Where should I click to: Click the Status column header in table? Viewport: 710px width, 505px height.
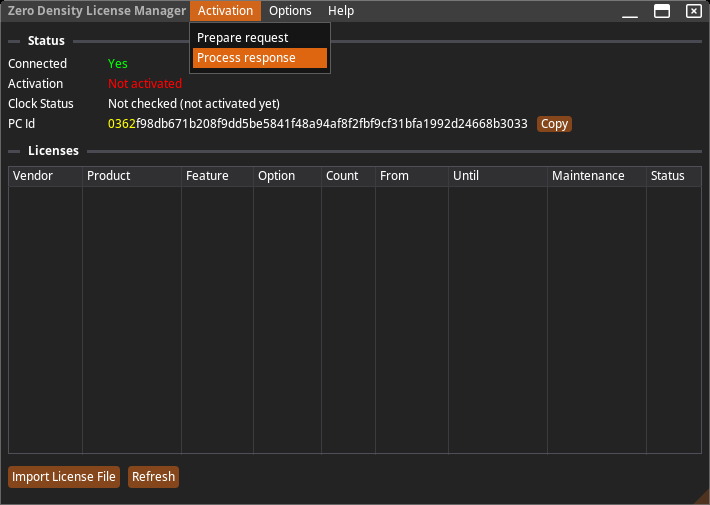click(673, 176)
